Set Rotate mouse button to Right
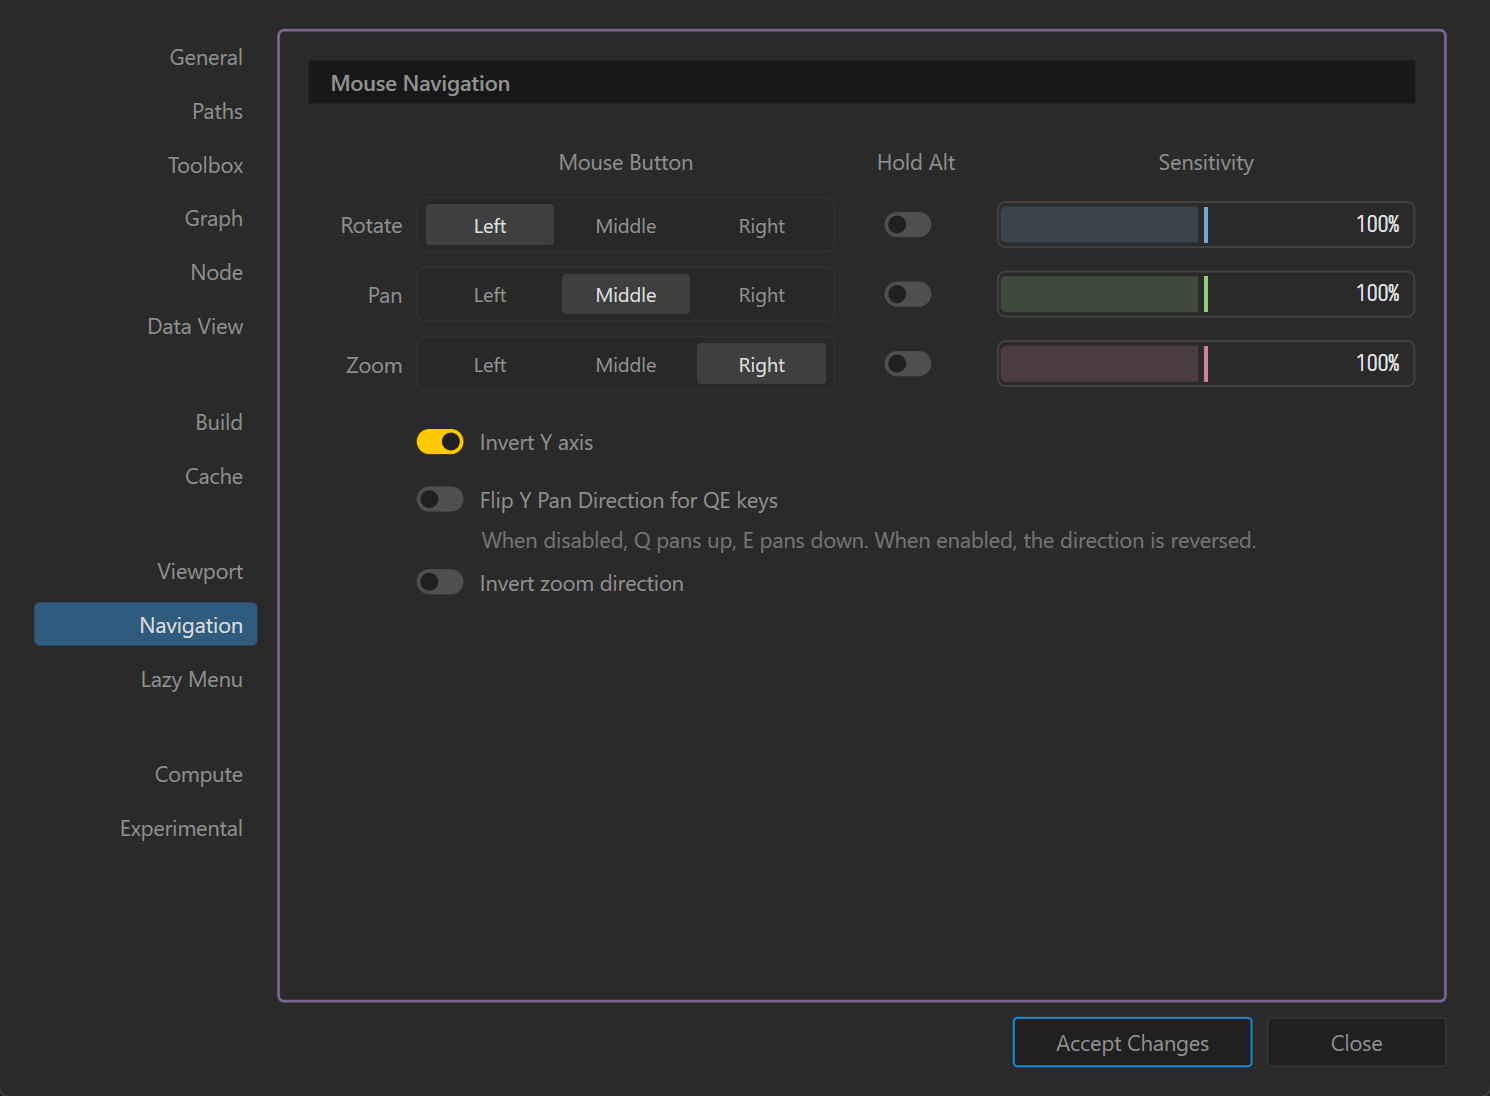The height and width of the screenshot is (1096, 1490). coord(761,226)
